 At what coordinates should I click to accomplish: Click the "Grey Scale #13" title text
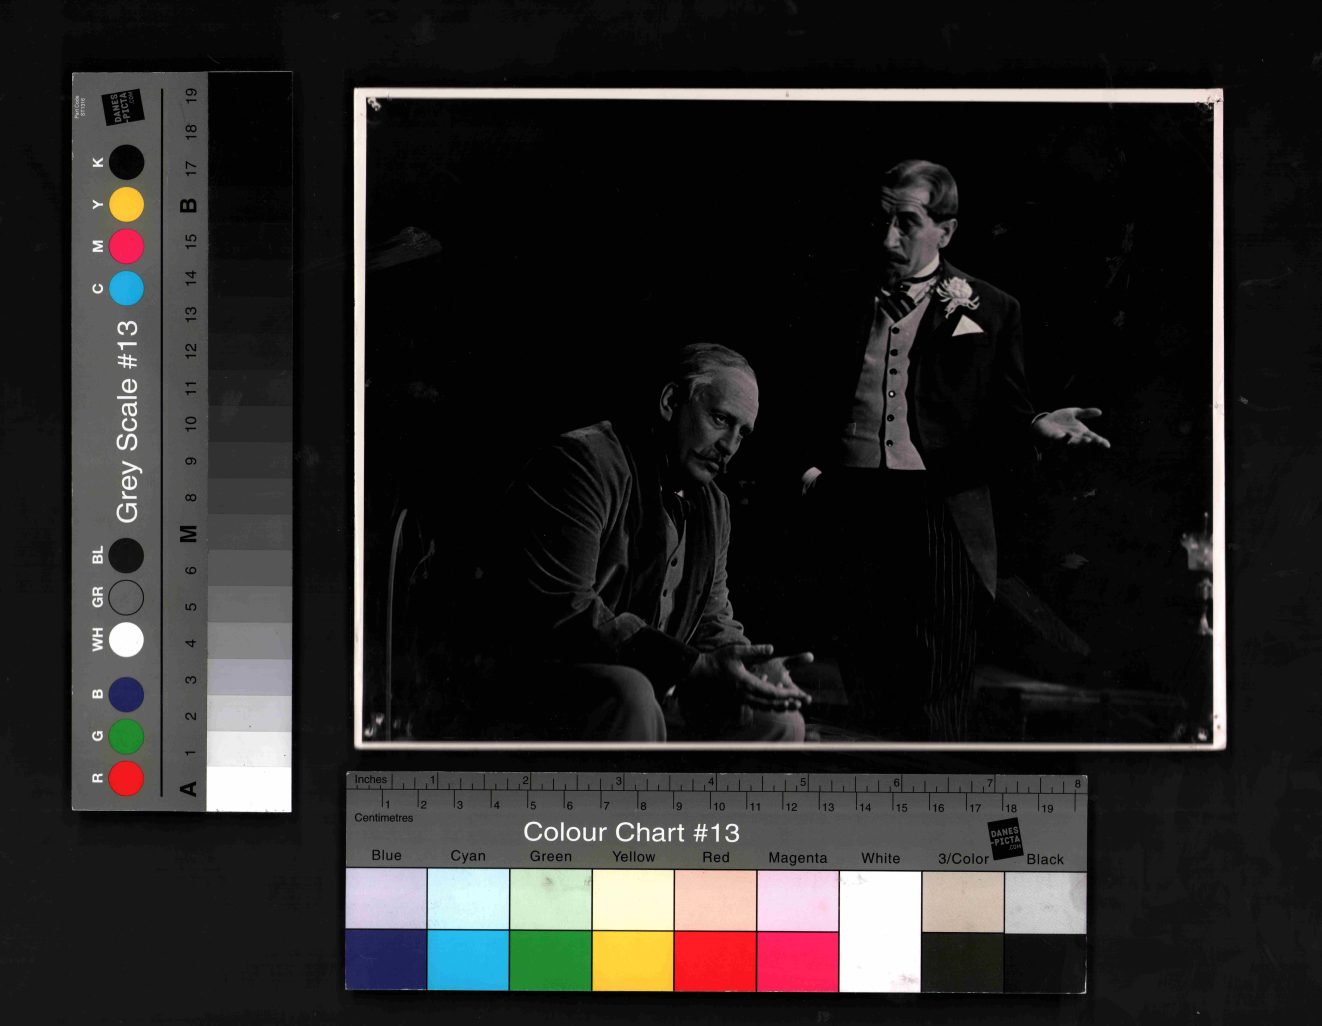127,421
